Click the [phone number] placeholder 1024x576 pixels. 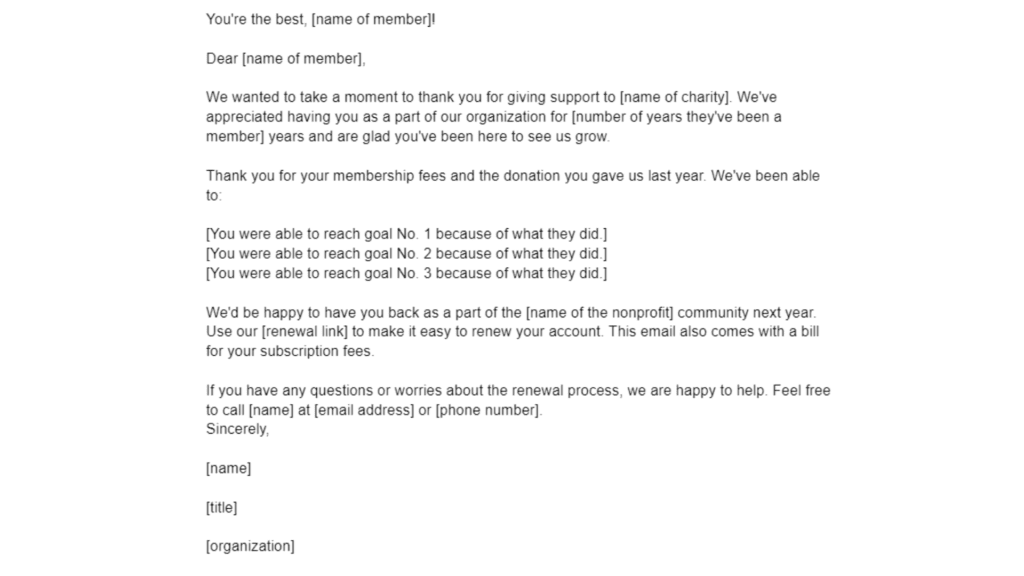click(x=487, y=410)
